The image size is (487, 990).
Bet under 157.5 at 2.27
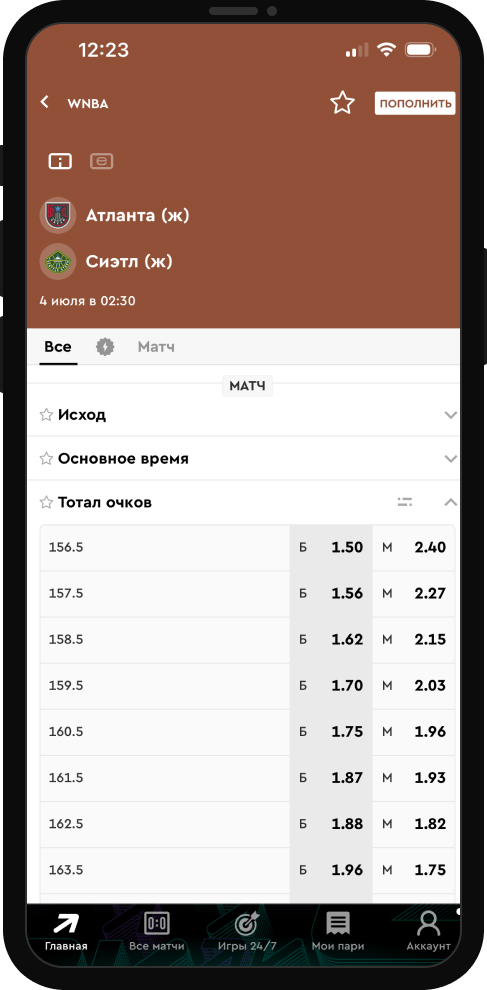coord(414,593)
